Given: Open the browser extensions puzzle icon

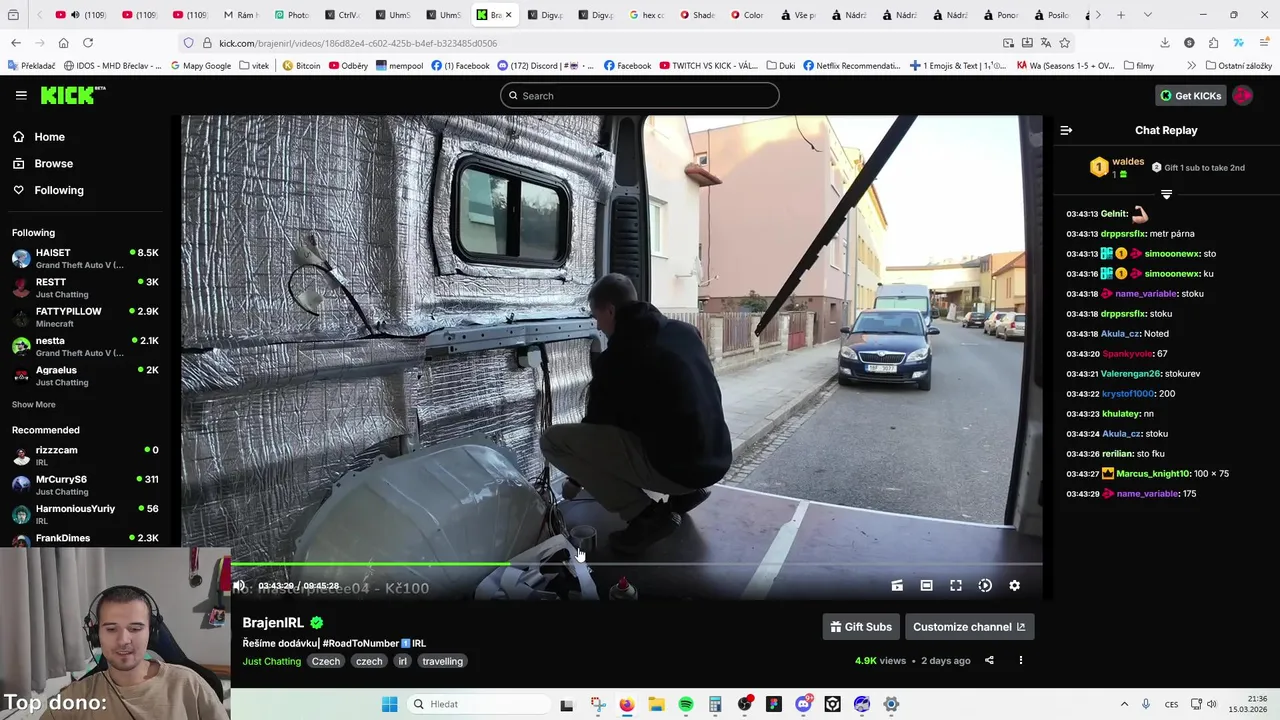Looking at the screenshot, I should coord(1213,43).
